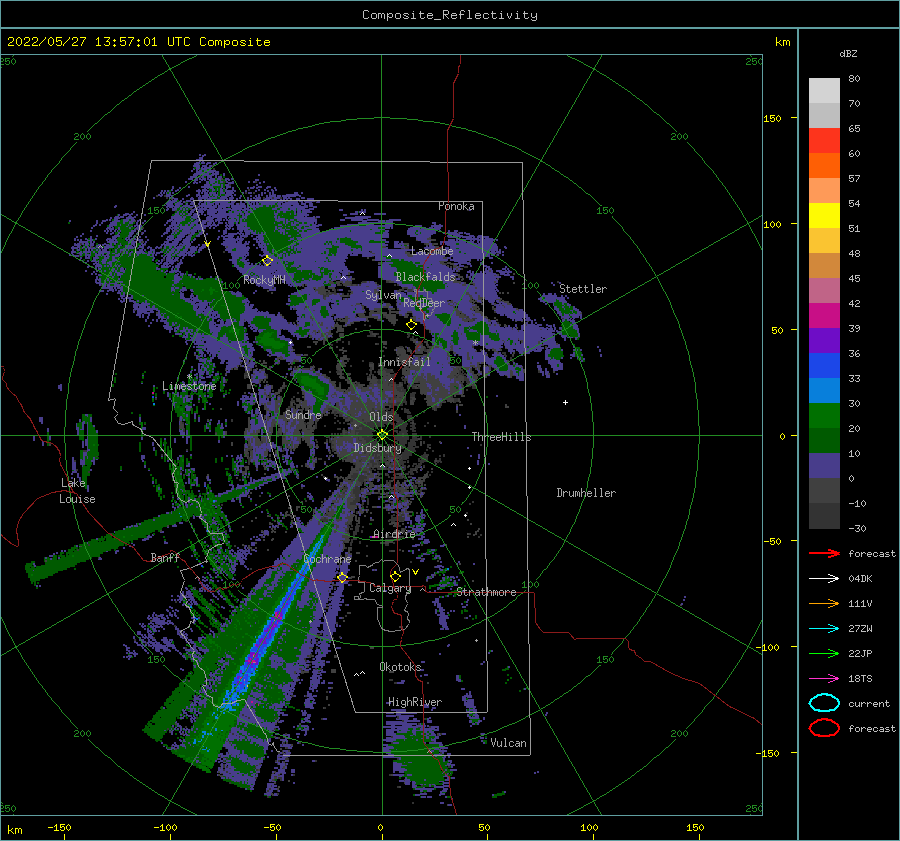Click the asterisk marker above Limestone label
This screenshot has height=841, width=900.
coord(189,377)
